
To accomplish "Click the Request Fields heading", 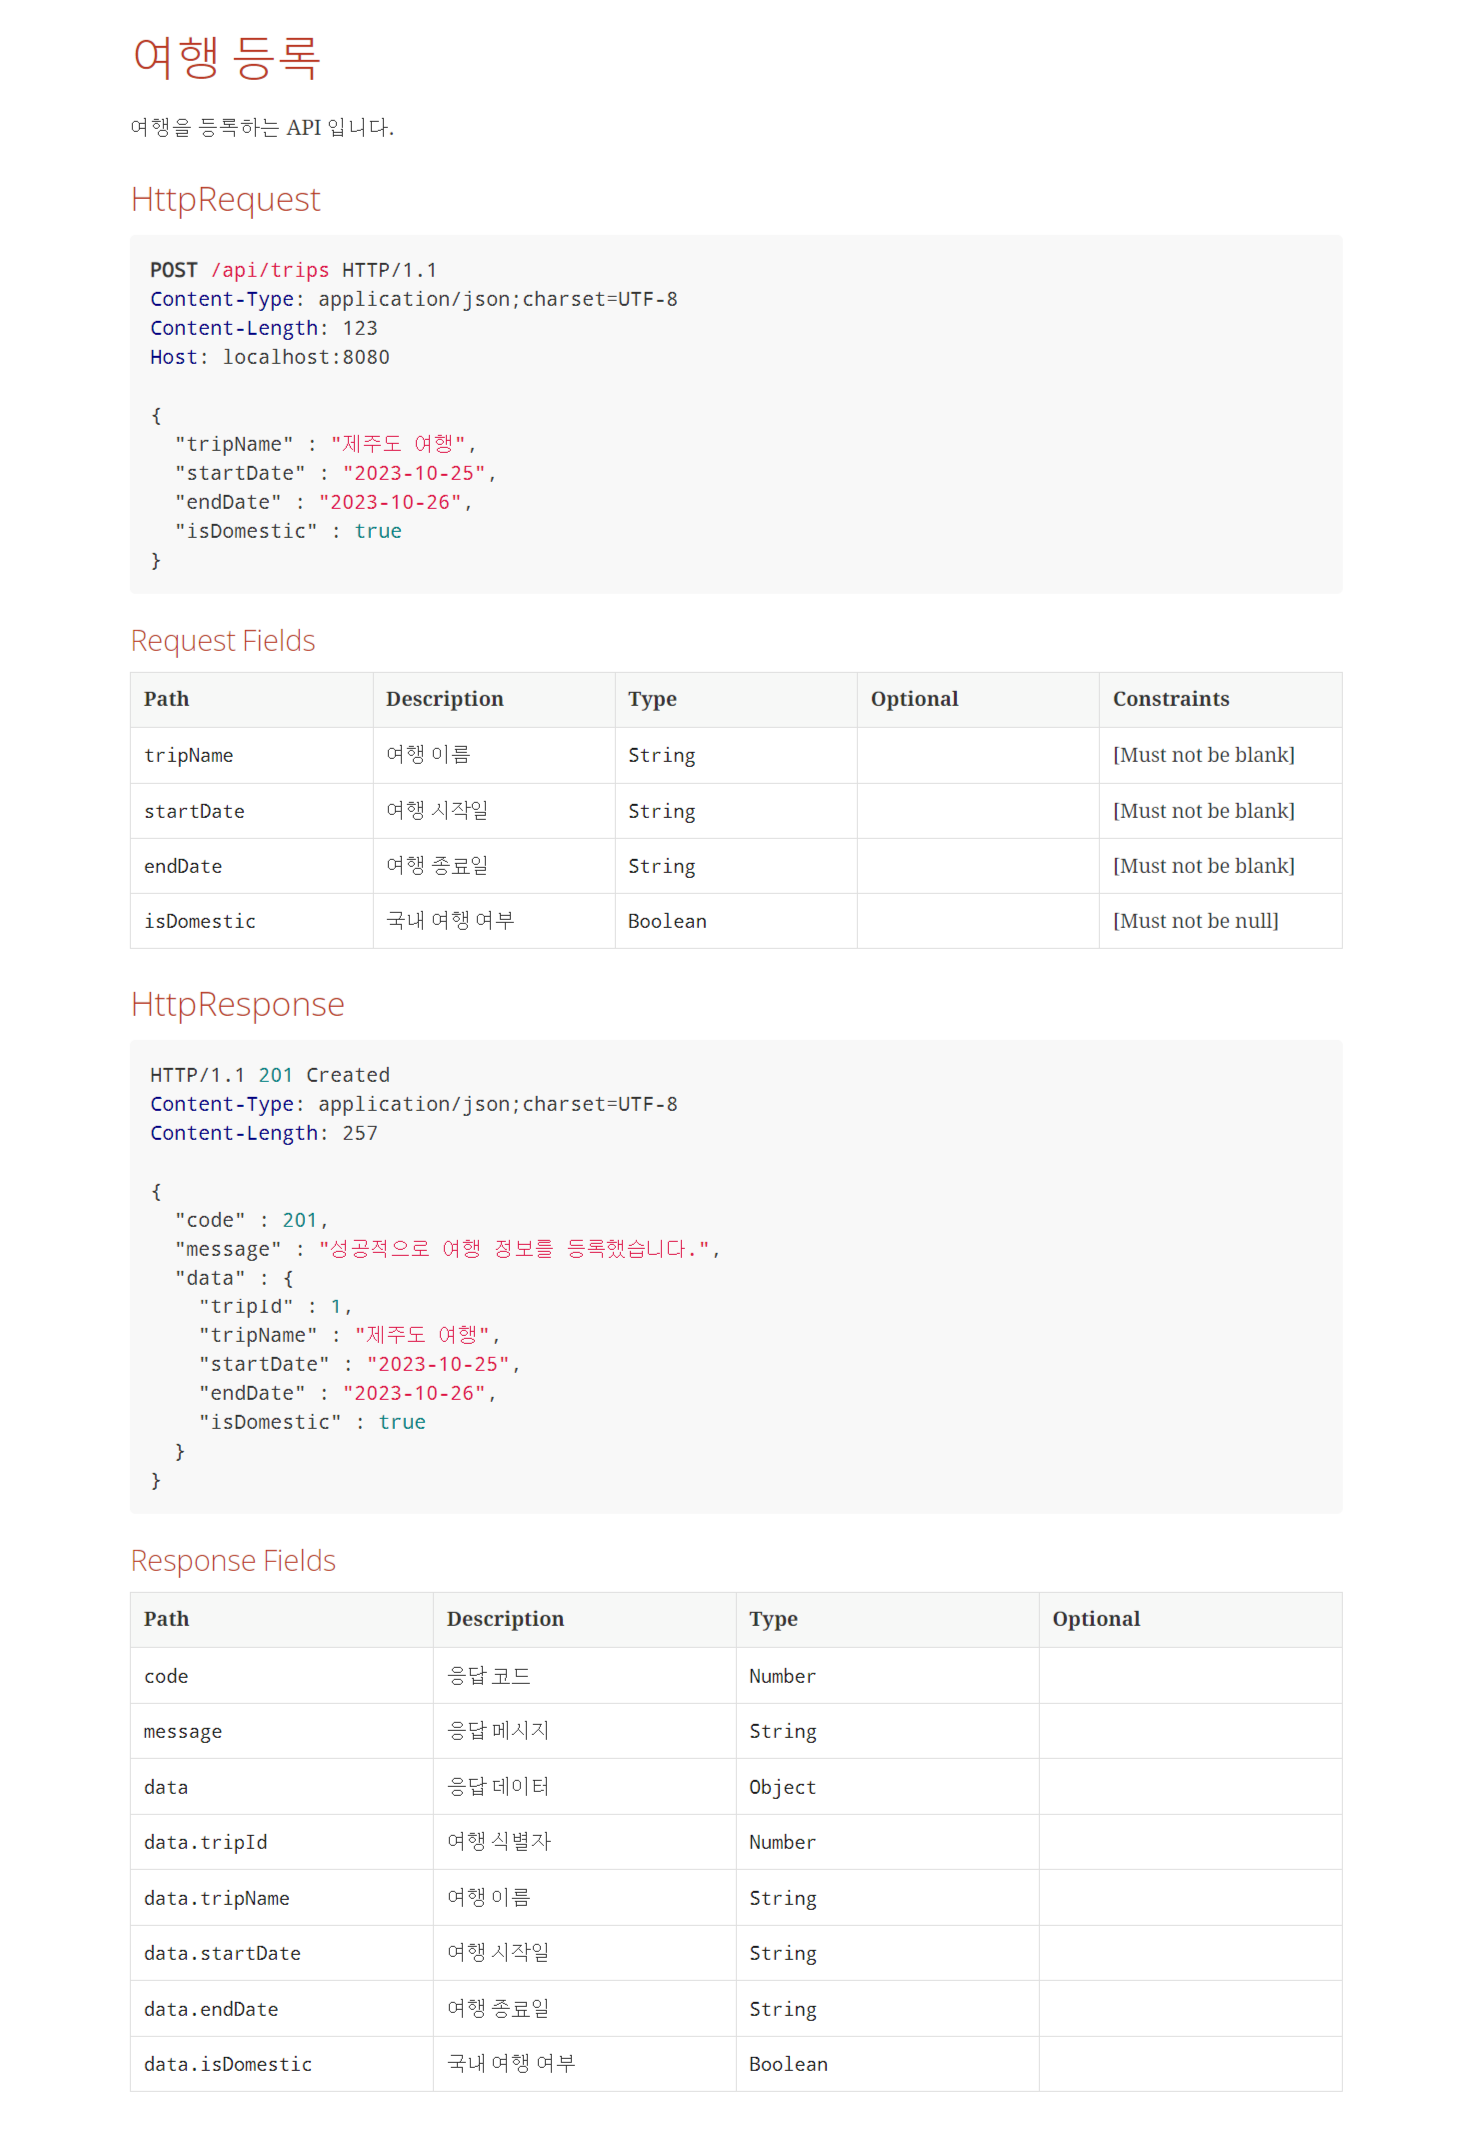I will (223, 640).
